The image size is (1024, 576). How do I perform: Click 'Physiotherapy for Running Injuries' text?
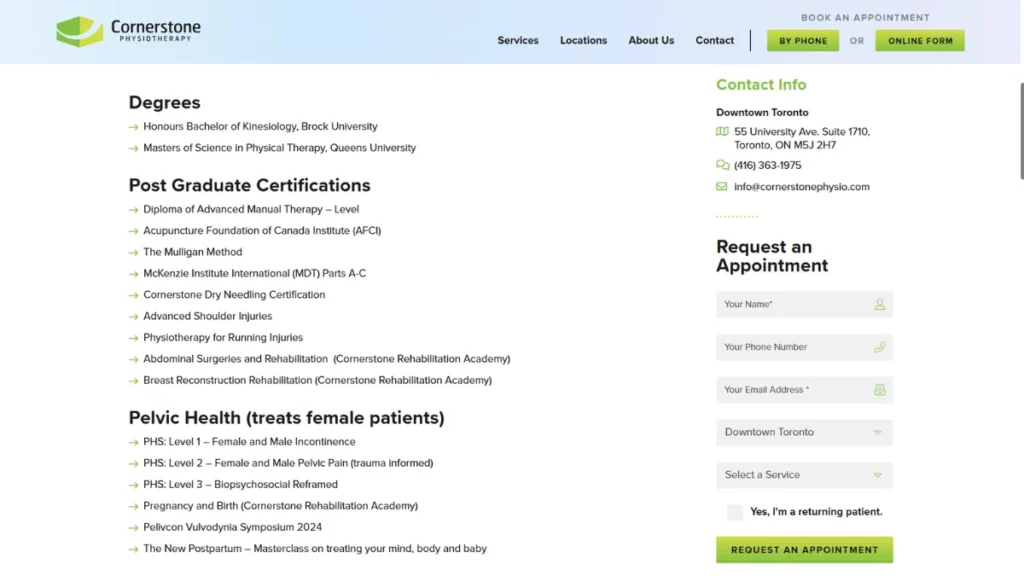223,338
